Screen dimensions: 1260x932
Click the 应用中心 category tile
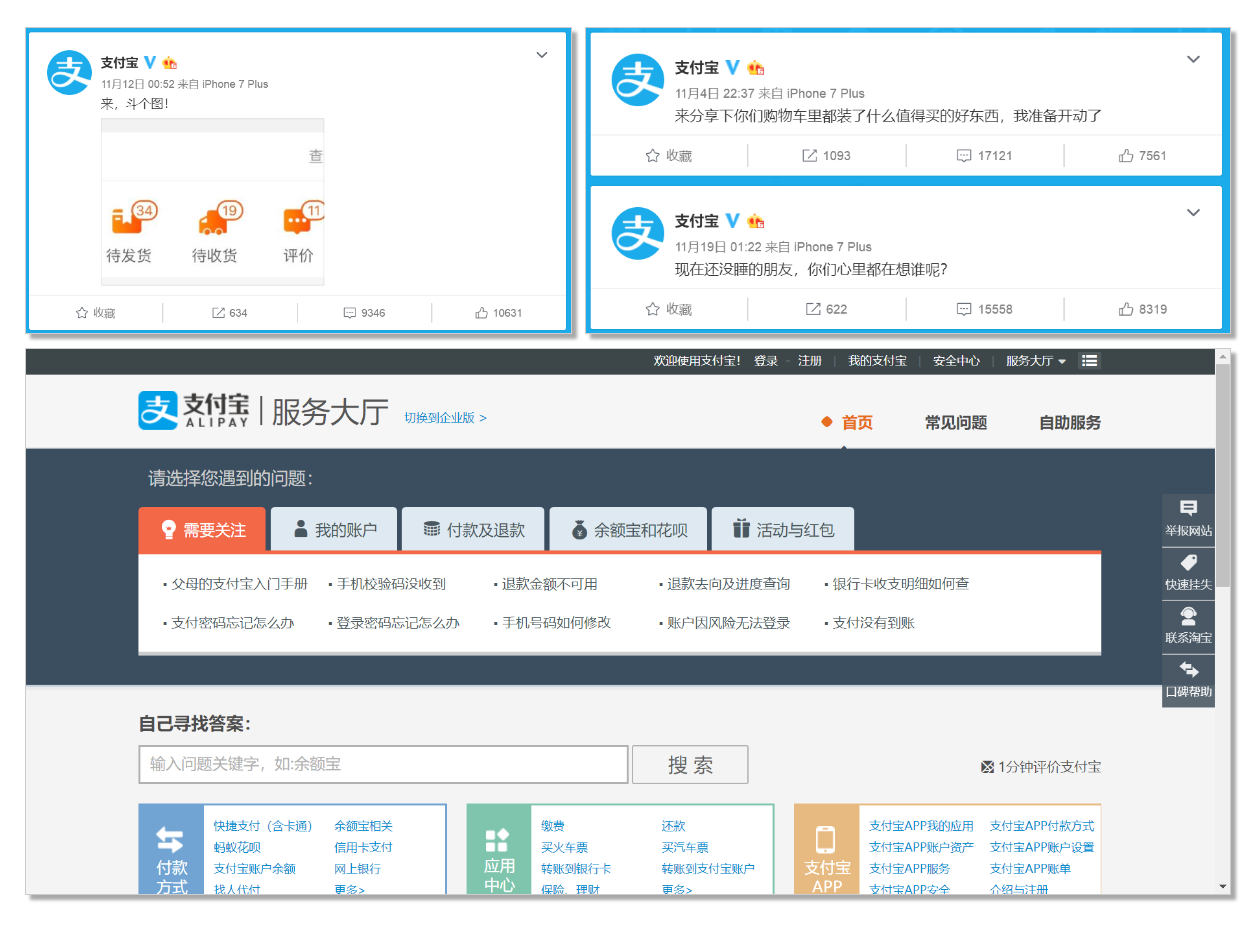498,849
